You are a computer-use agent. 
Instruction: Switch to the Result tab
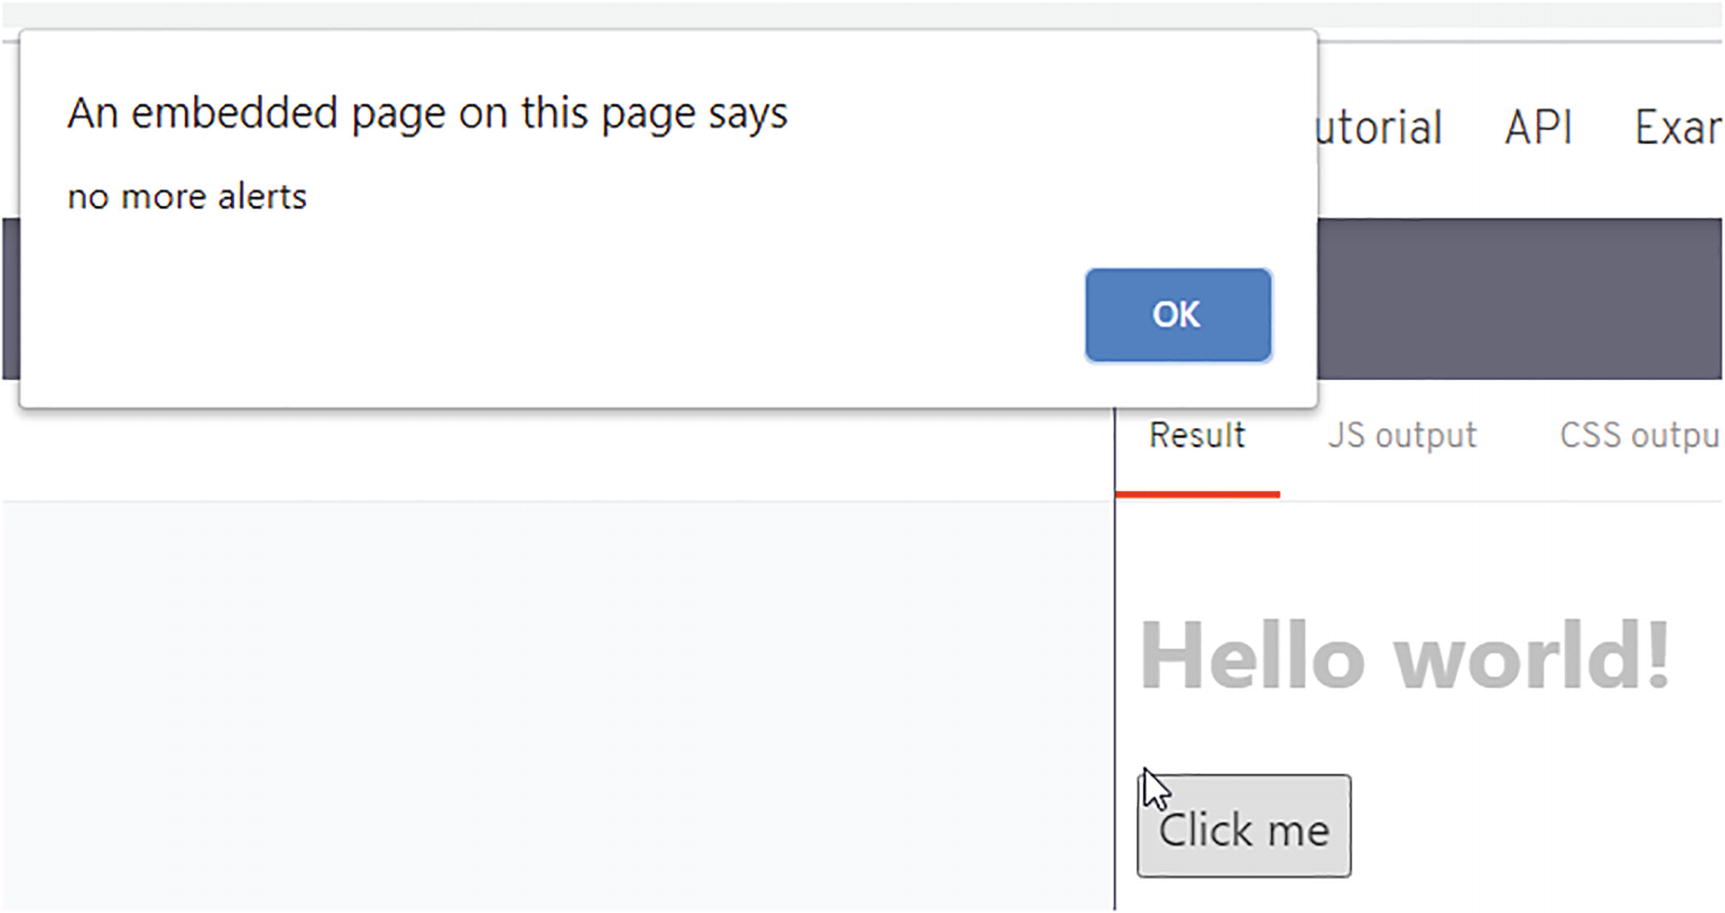pos(1197,436)
